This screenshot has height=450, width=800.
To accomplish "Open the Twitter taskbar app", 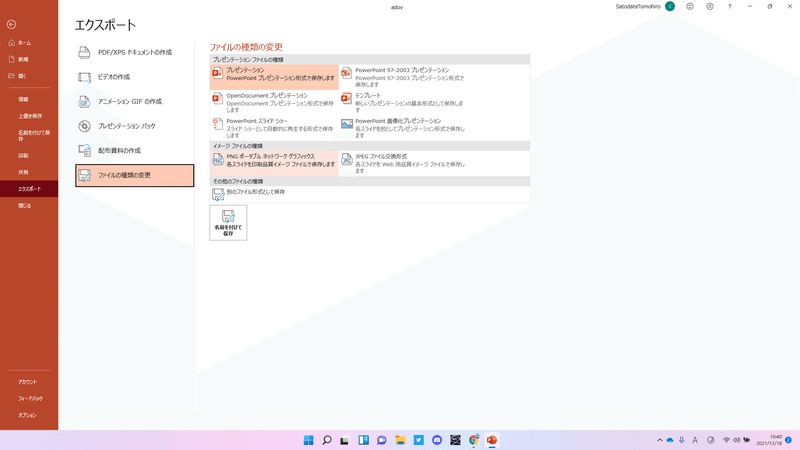I will [418, 440].
